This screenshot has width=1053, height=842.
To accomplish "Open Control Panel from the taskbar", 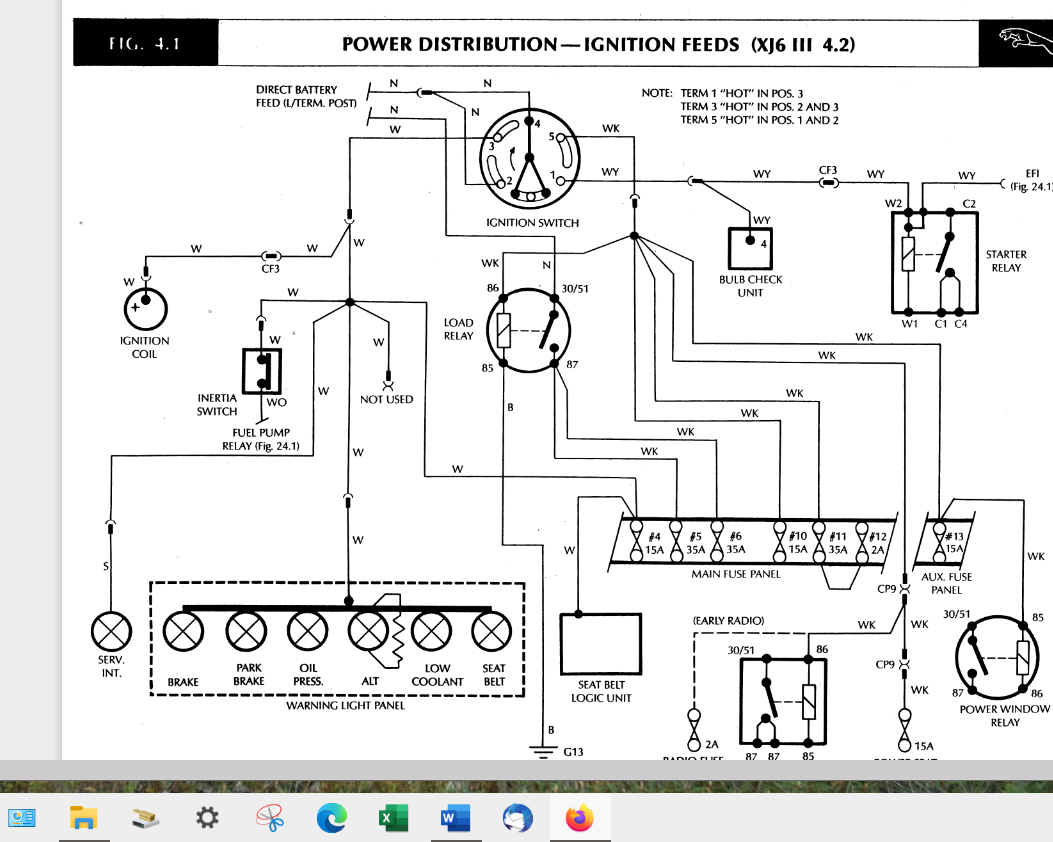I will point(22,819).
